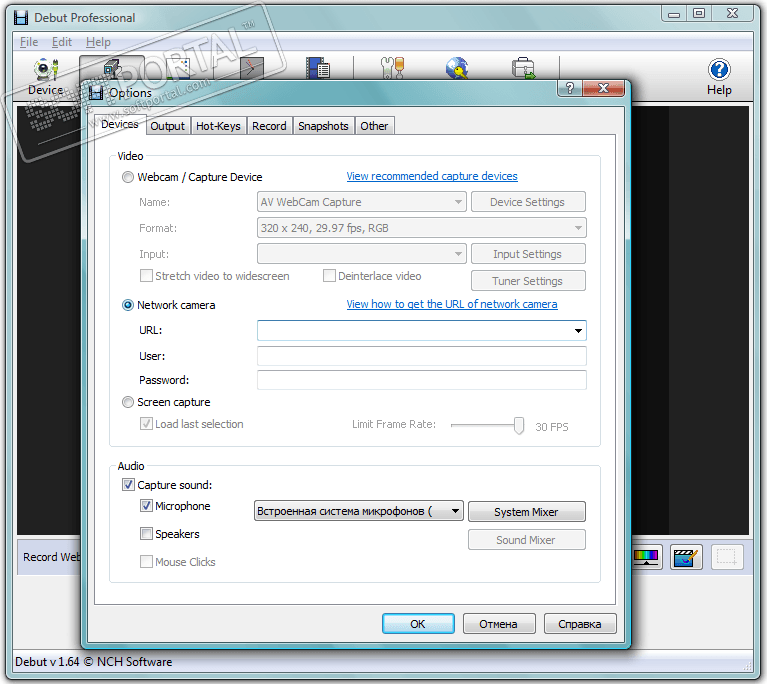The image size is (767, 684).
Task: Click the OK button
Action: [418, 624]
